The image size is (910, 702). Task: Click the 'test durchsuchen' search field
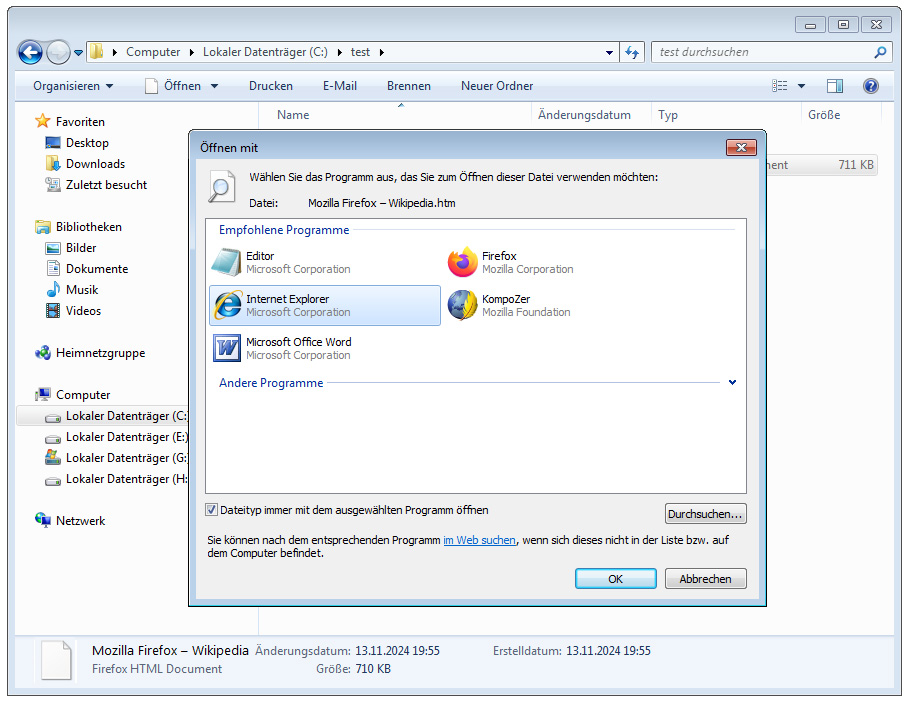click(760, 52)
